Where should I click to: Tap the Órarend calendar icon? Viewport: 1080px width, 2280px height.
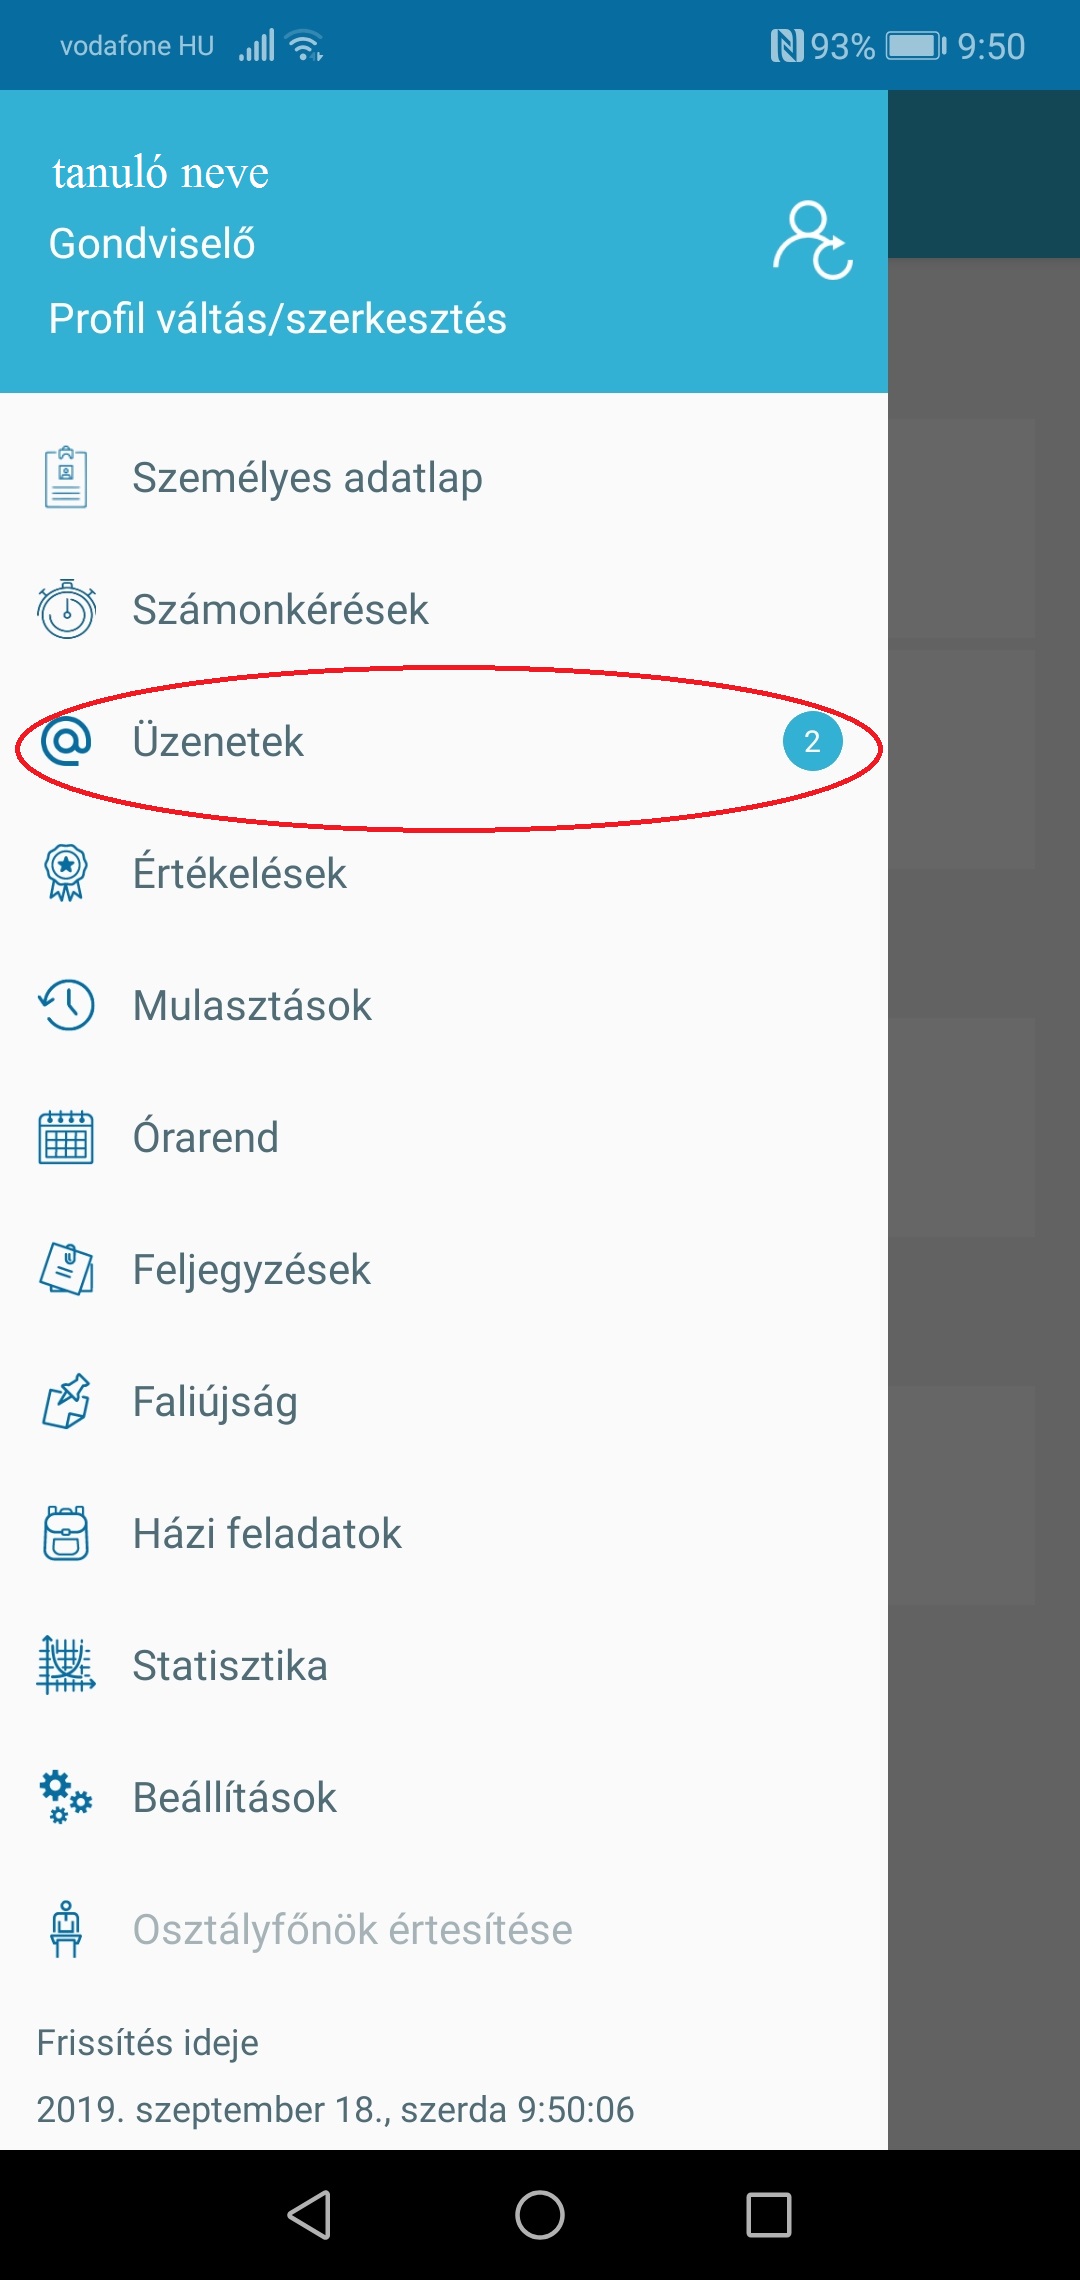point(66,1137)
